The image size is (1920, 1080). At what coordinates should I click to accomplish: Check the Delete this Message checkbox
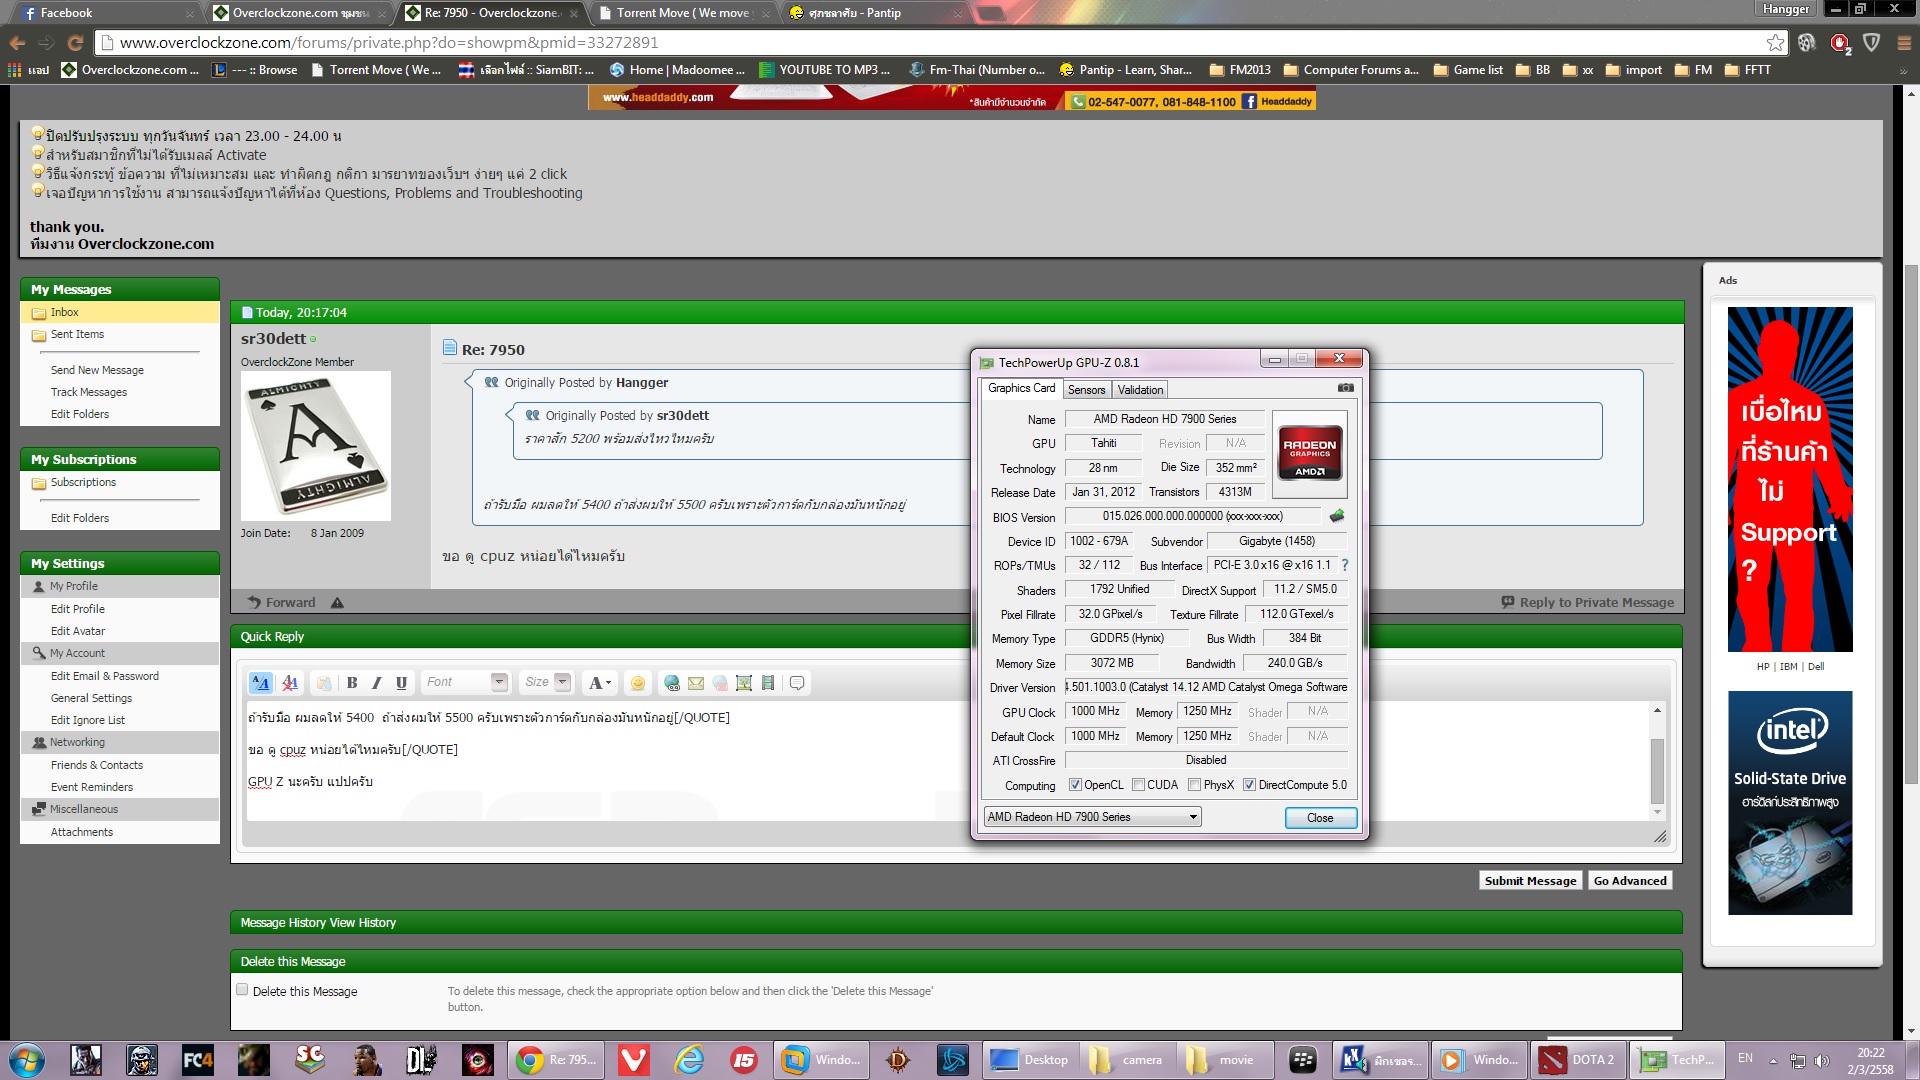[x=242, y=990]
